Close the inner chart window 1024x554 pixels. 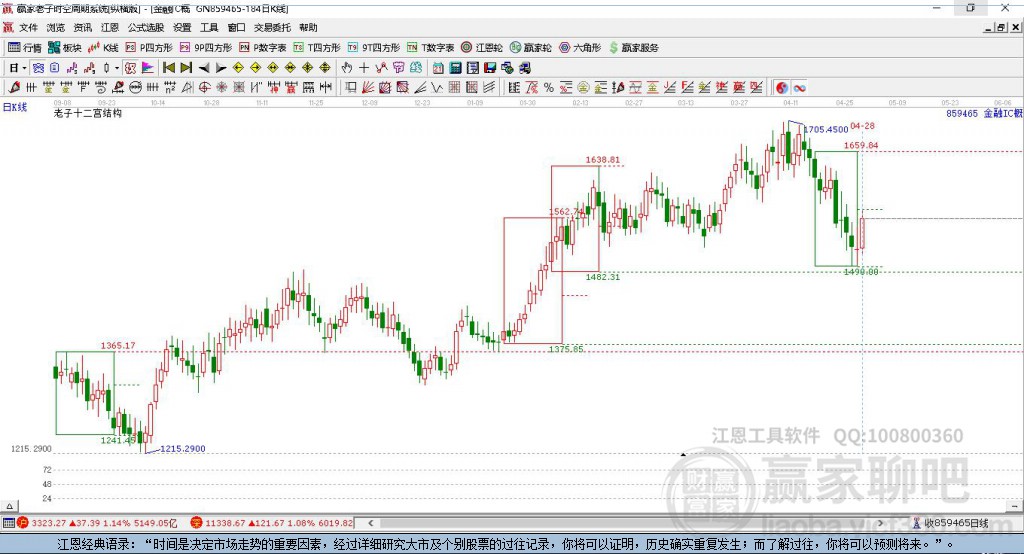coord(1016,27)
